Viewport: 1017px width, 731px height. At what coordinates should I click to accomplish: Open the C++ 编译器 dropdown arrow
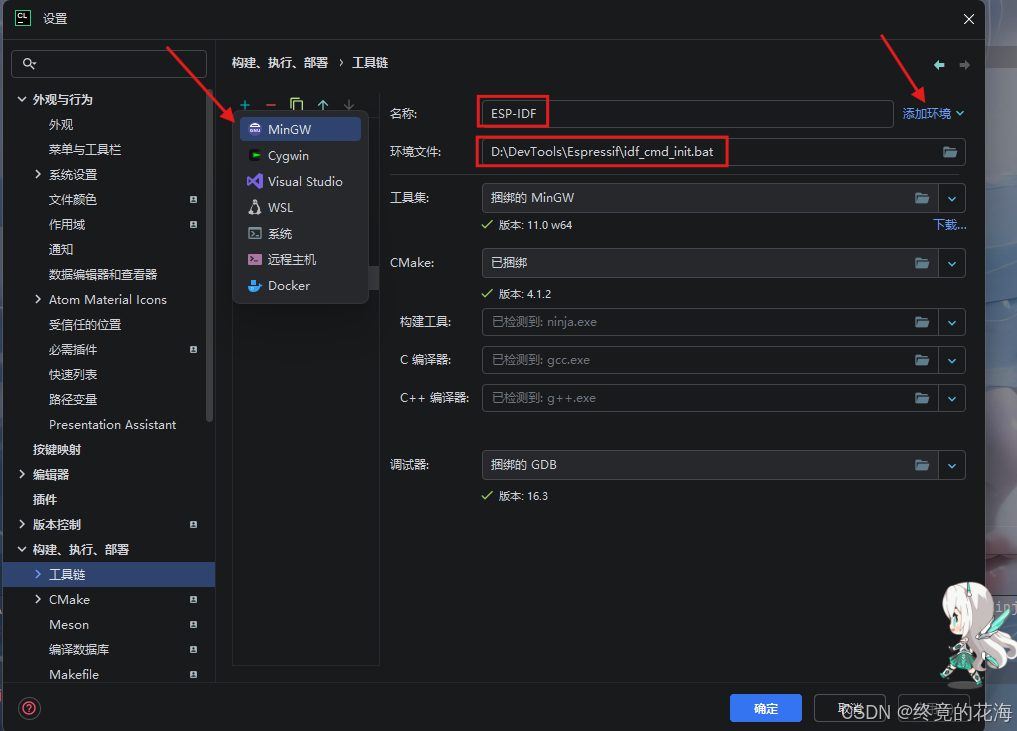point(951,398)
